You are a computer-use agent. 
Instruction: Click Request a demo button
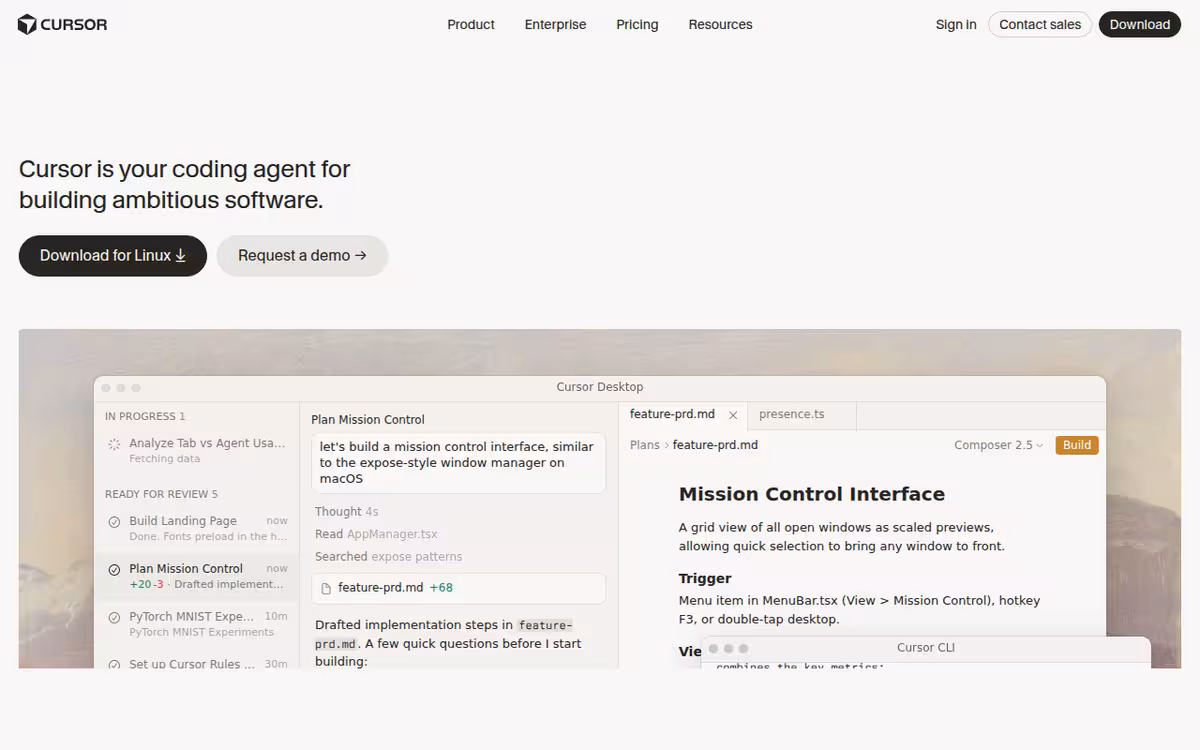(302, 255)
